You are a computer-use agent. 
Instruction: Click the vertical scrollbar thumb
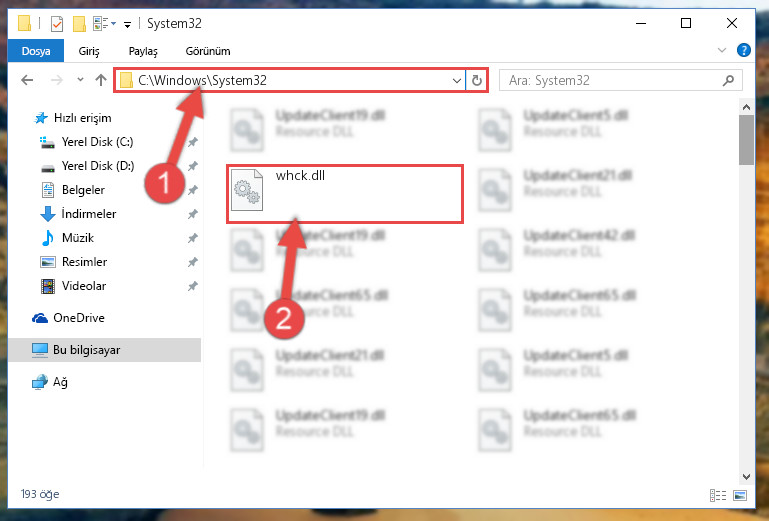tap(746, 140)
